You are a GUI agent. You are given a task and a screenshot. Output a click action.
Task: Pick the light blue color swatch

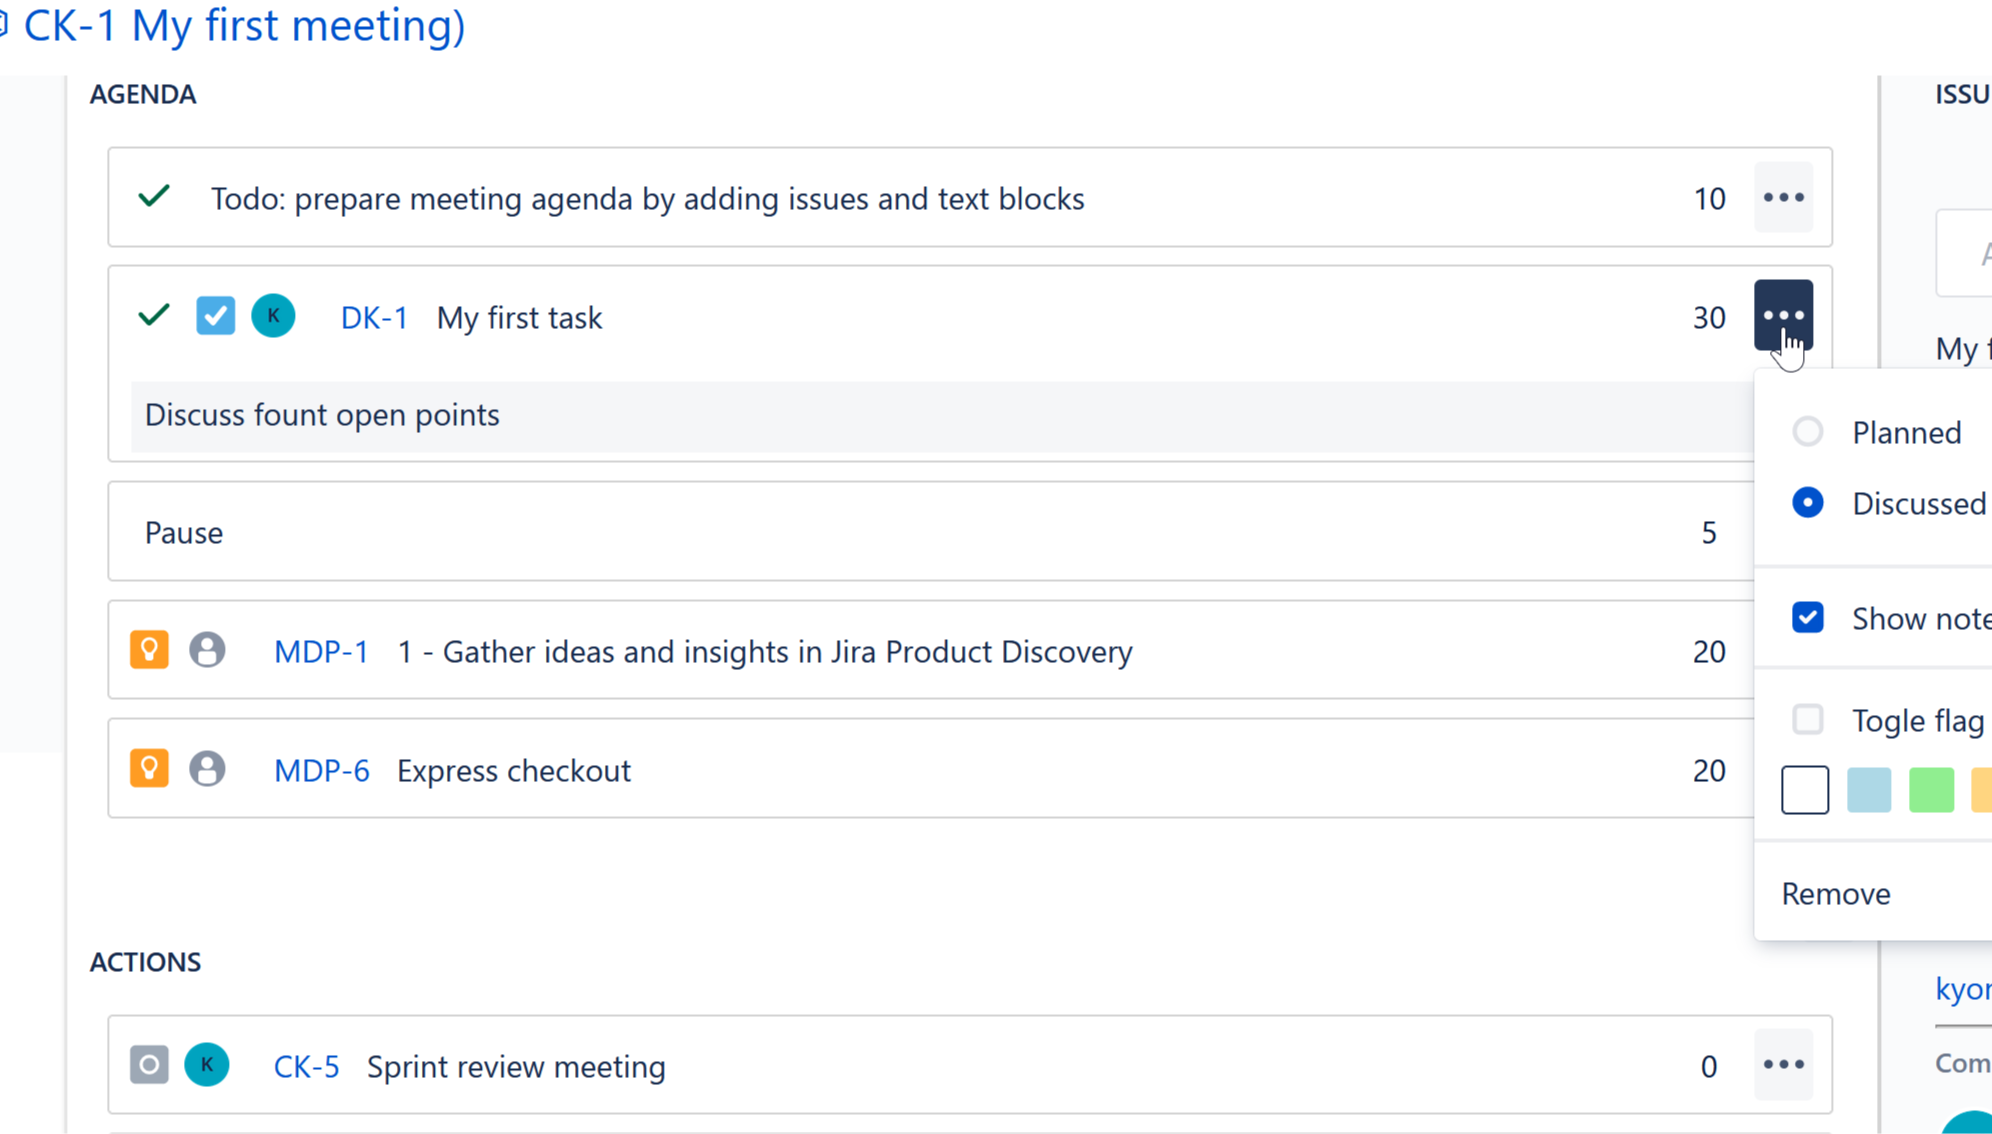click(x=1868, y=790)
